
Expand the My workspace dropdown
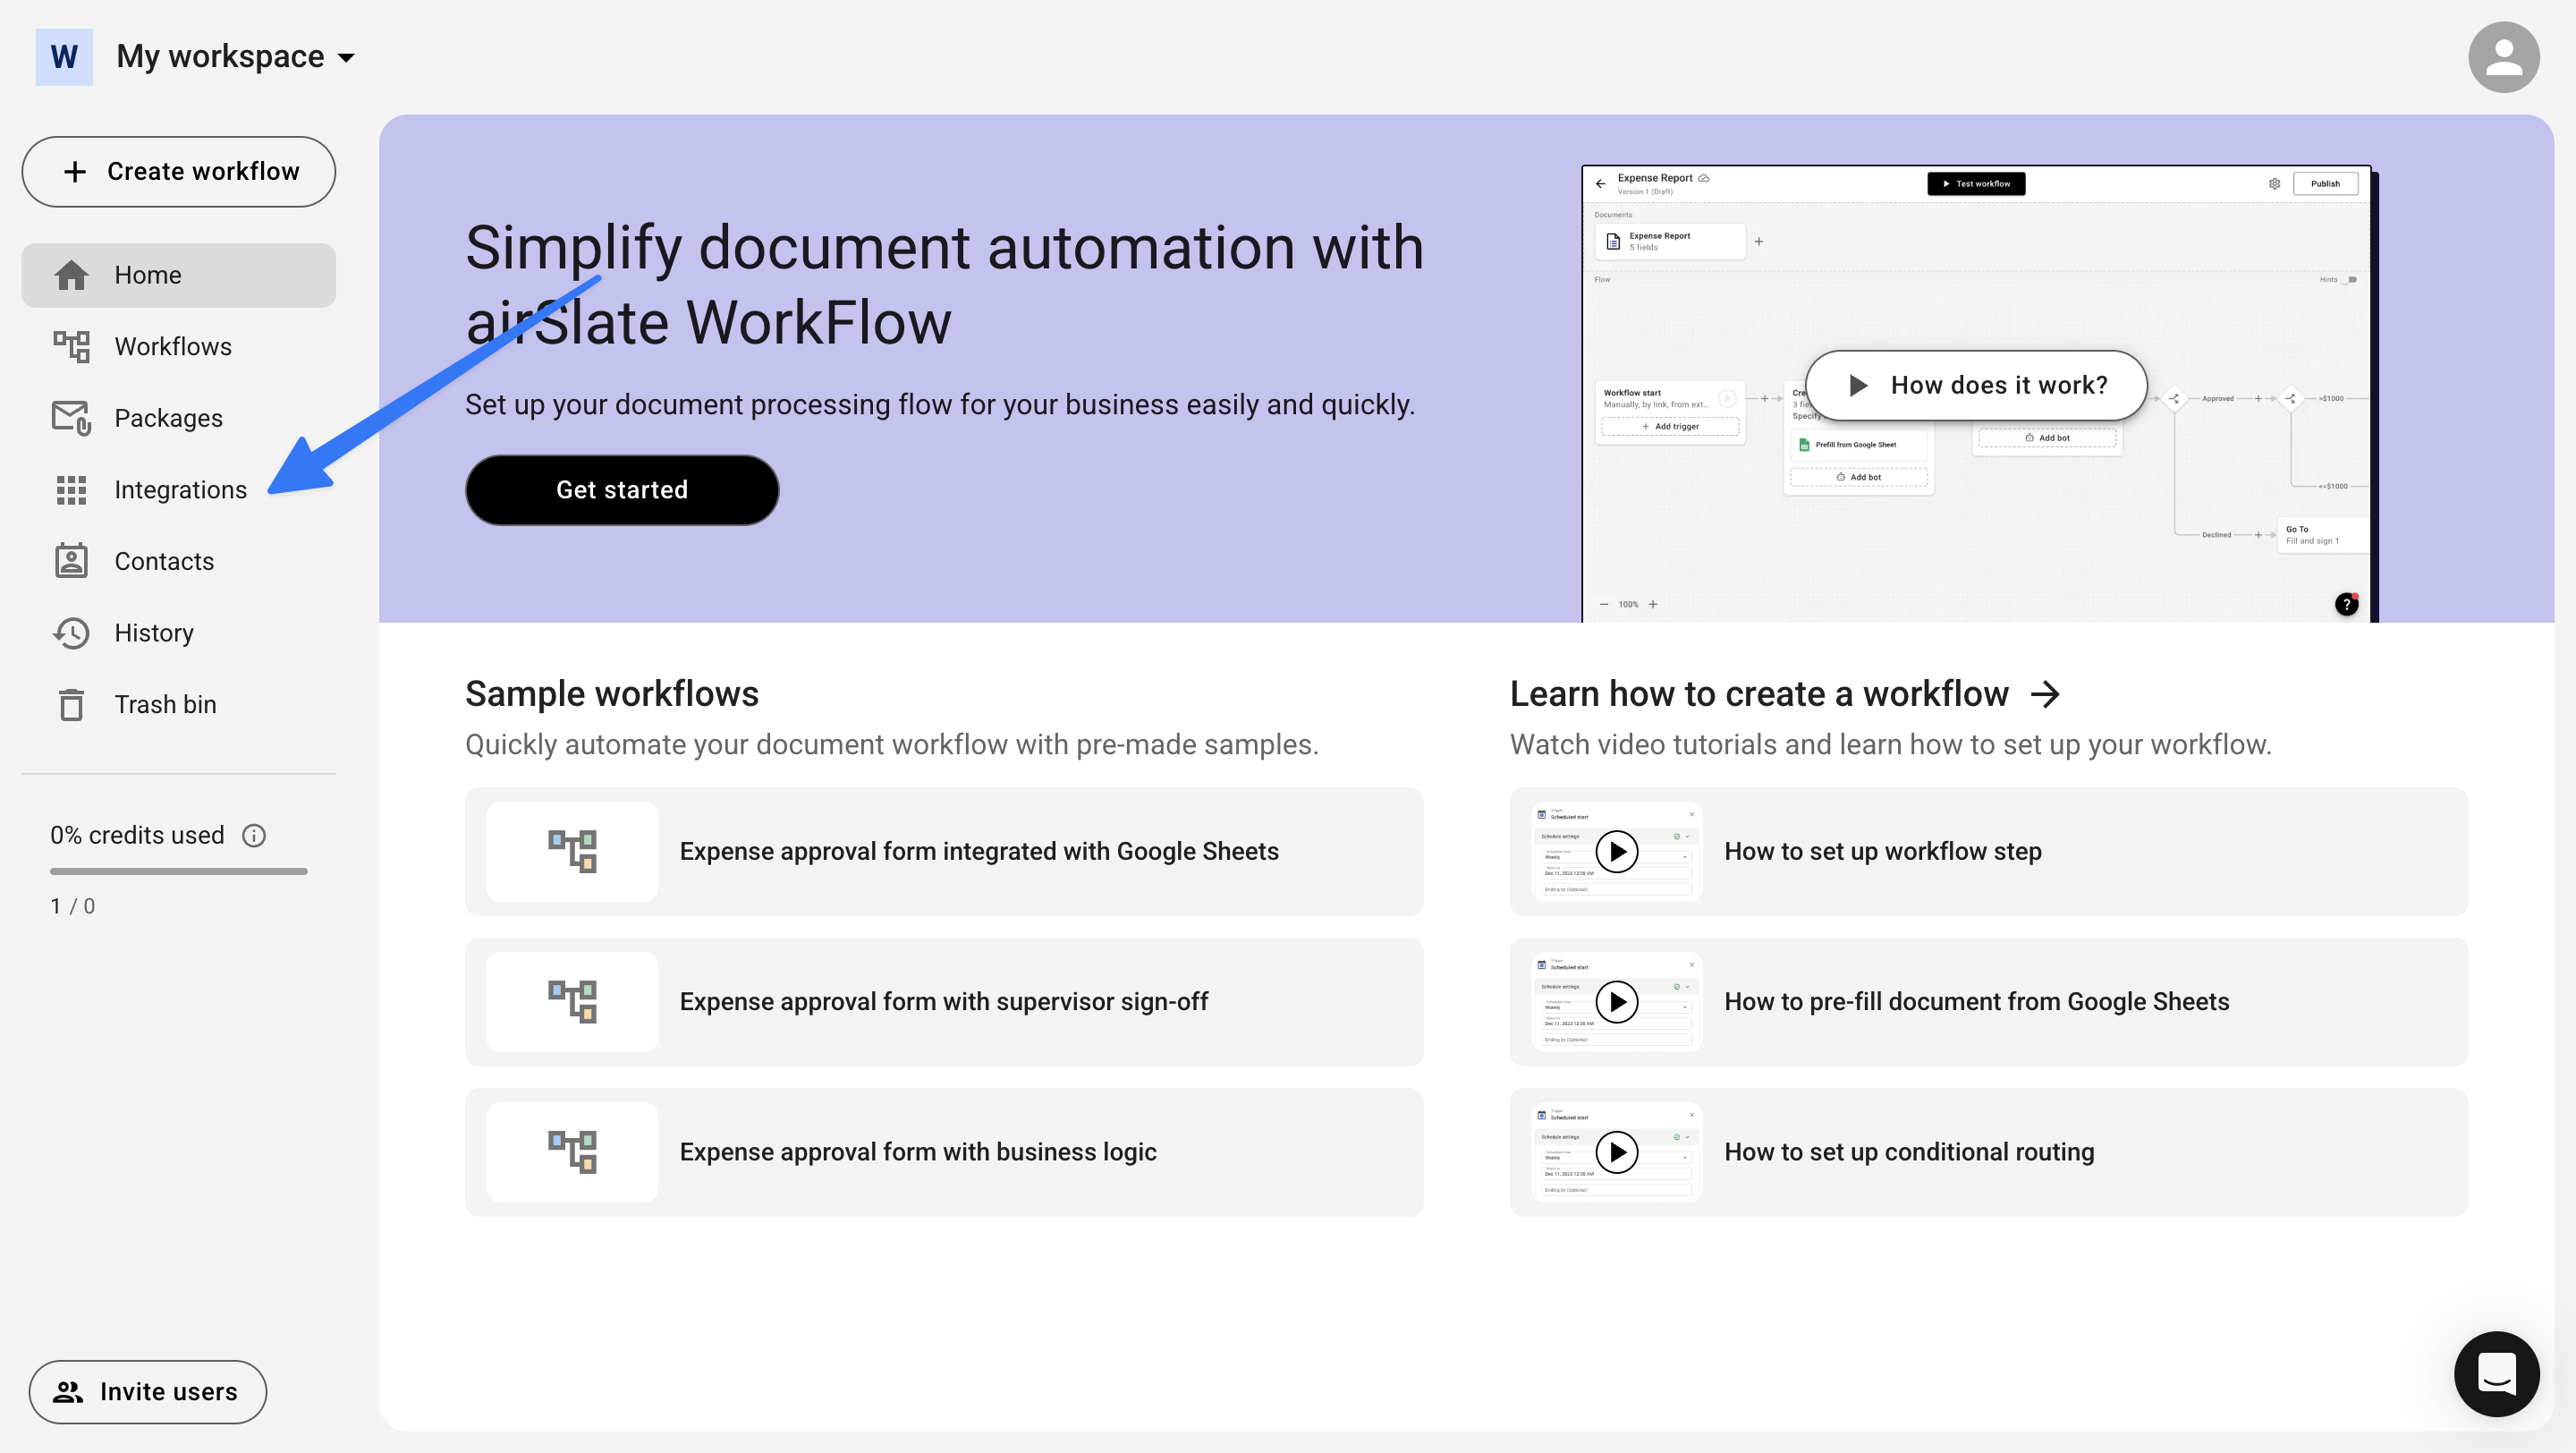[x=235, y=57]
